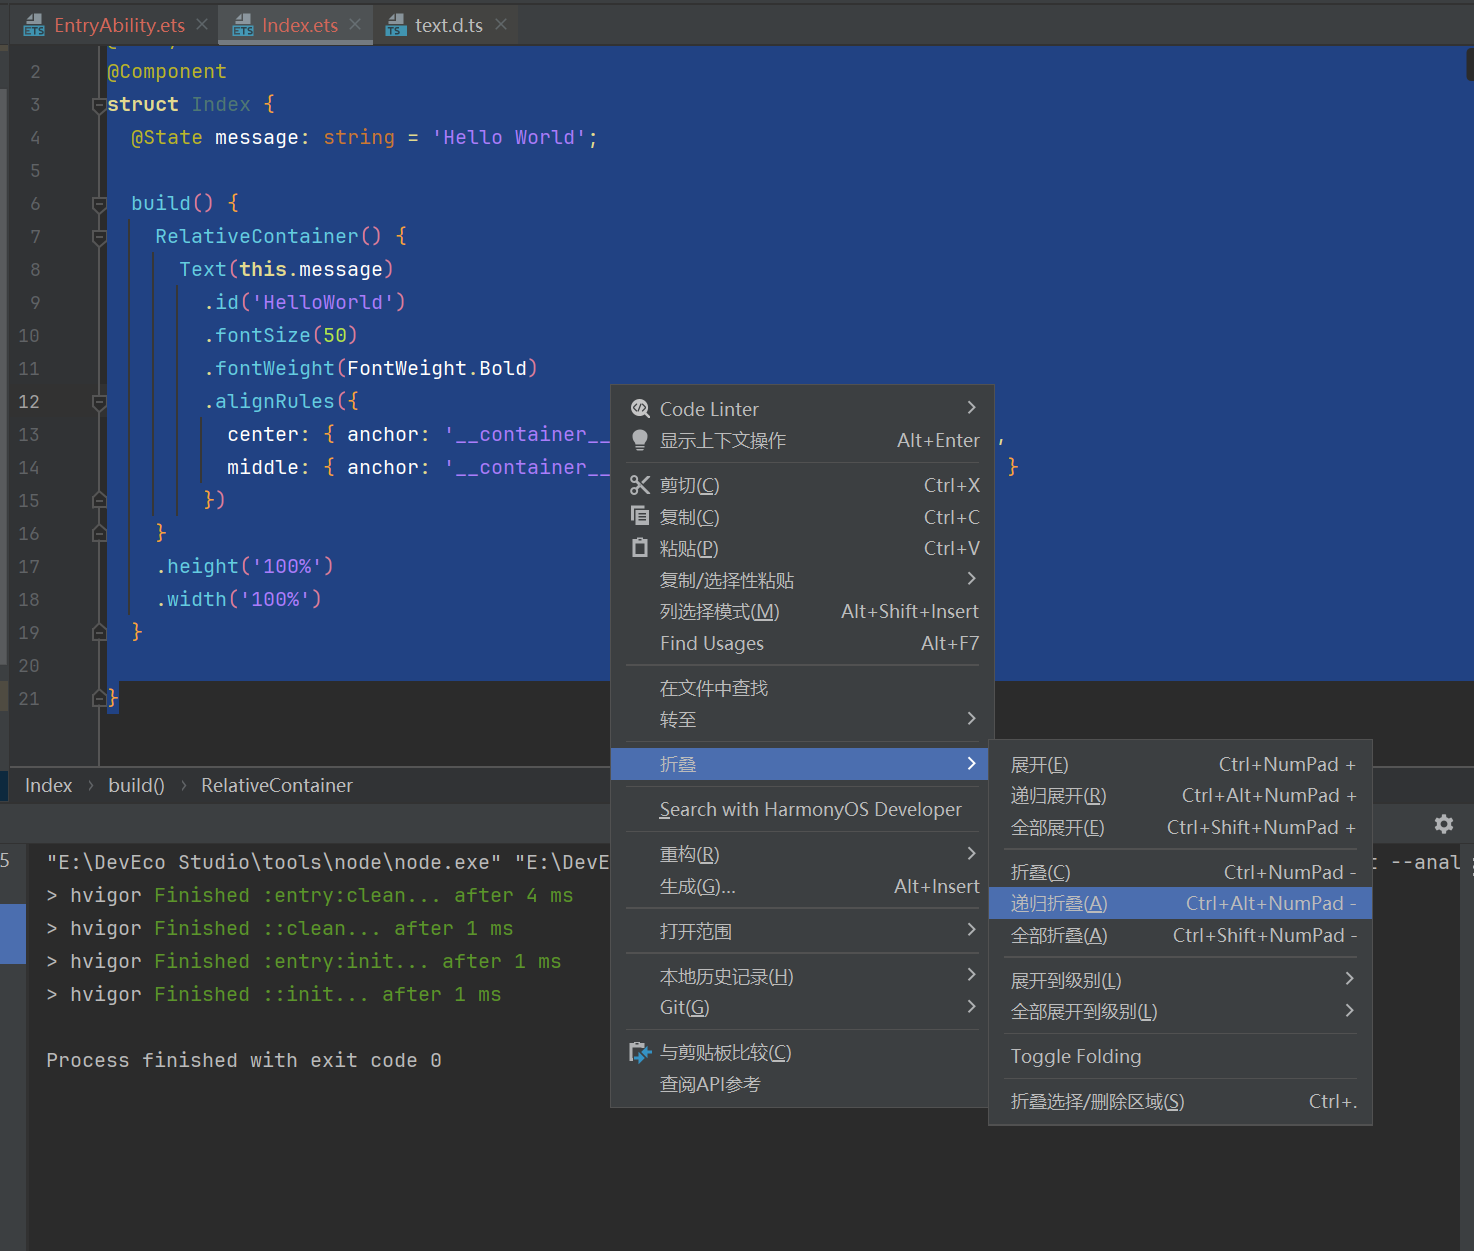Click the scissors cut icon
Image resolution: width=1474 pixels, height=1251 pixels.
tap(640, 485)
